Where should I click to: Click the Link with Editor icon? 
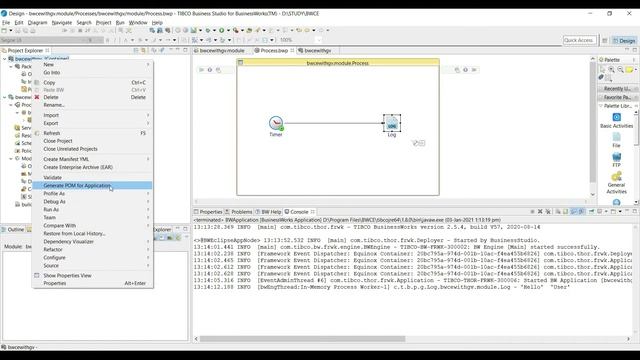point(143,50)
